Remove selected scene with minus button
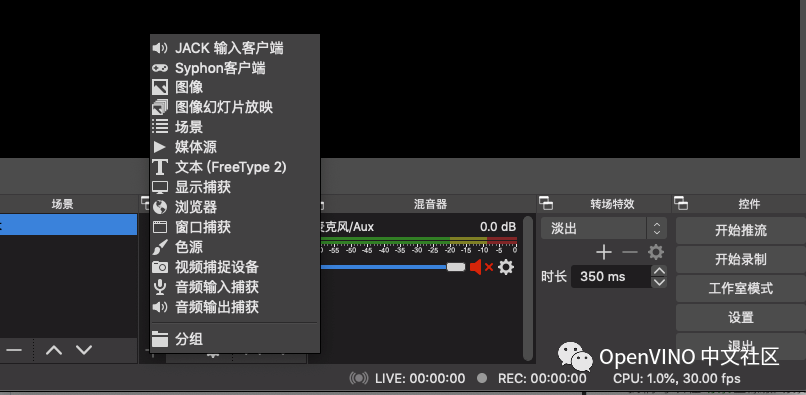The width and height of the screenshot is (806, 395). coord(14,350)
